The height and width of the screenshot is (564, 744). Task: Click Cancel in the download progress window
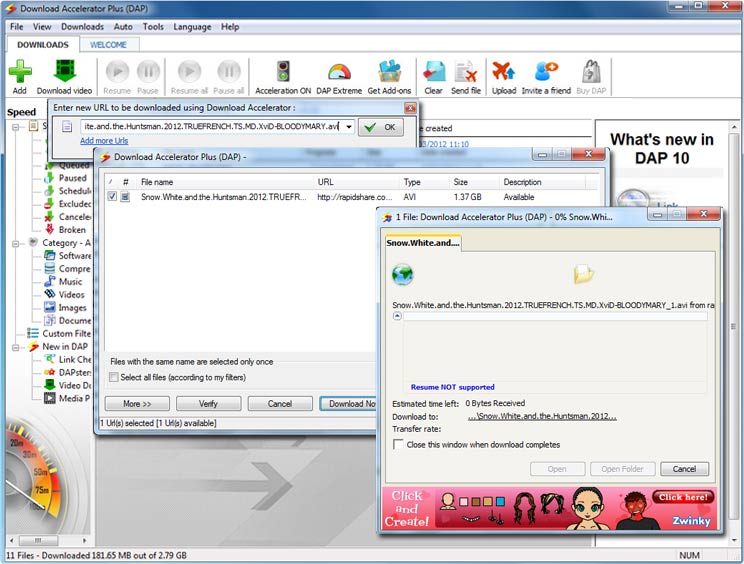[x=684, y=469]
